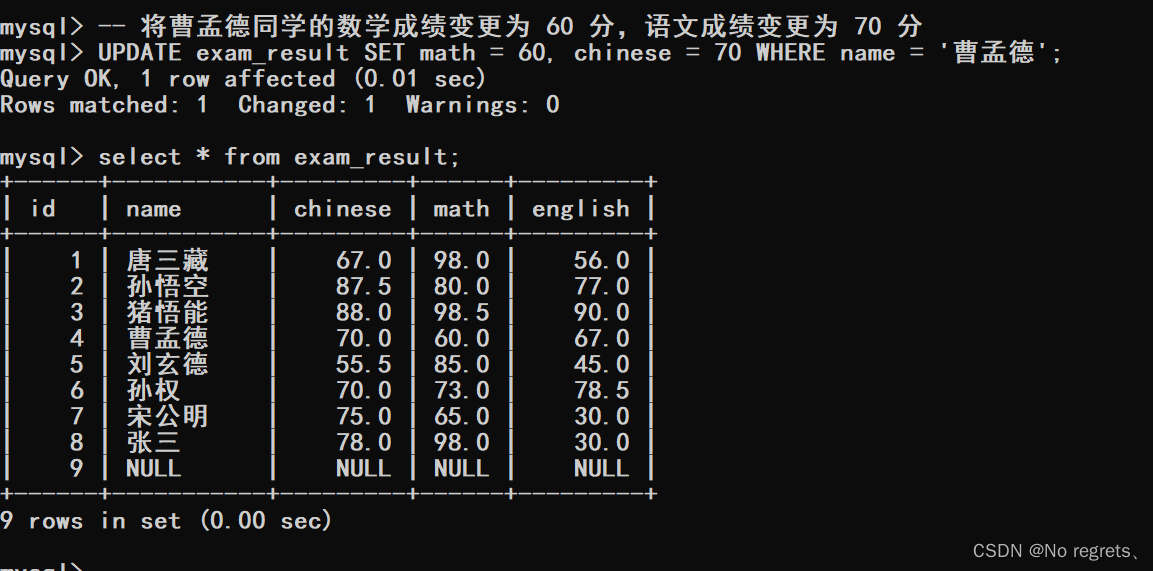Select 曹孟德 in the table's name column
The height and width of the screenshot is (571, 1153).
167,338
